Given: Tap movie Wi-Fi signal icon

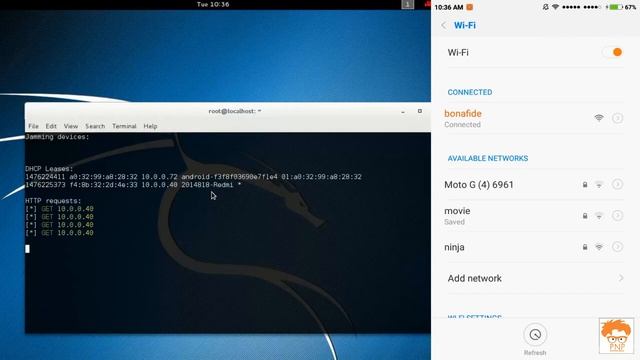Looking at the screenshot, I should [x=599, y=216].
